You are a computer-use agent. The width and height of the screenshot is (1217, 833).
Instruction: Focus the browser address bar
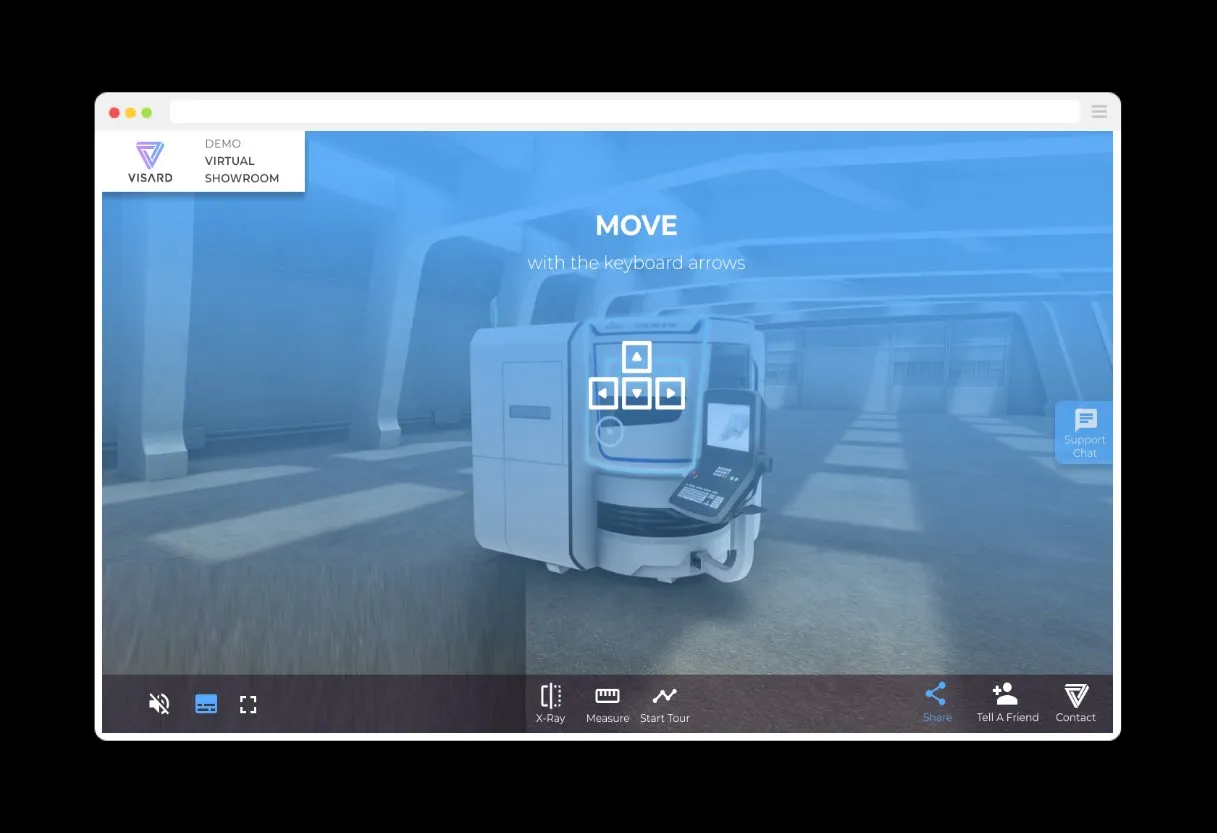[x=624, y=112]
